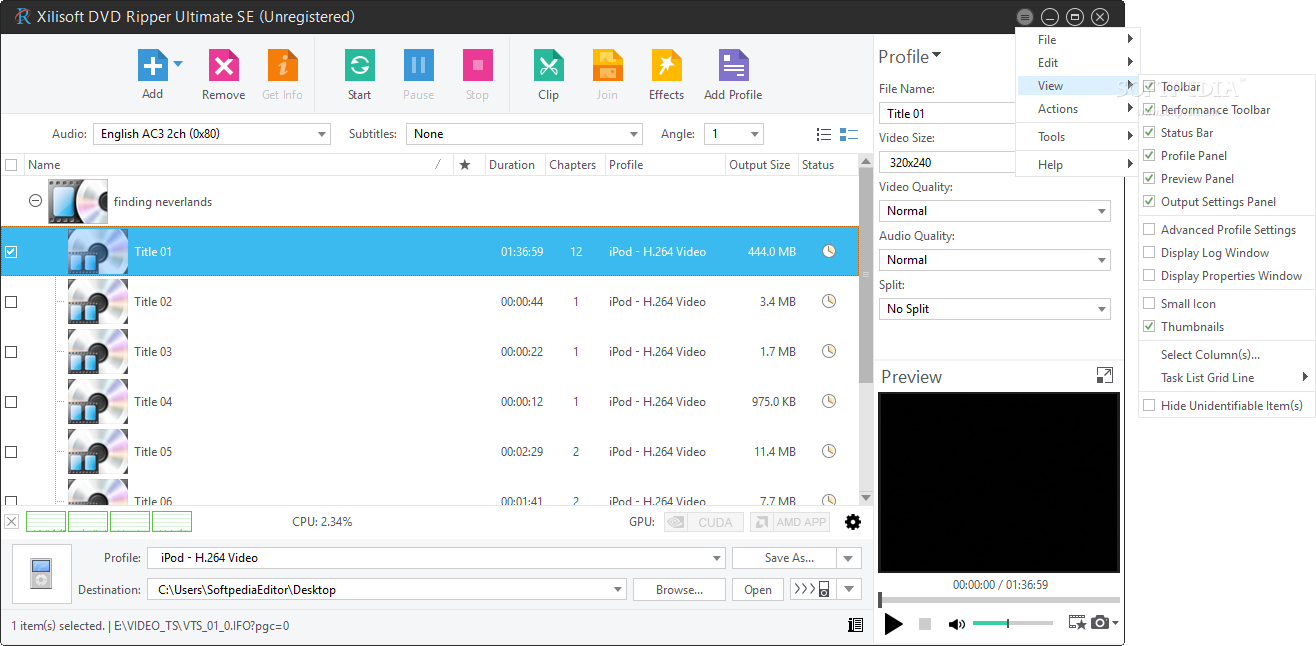Click the output-to-device arrow icon
Screen dimensions: 1316x646
click(x=811, y=589)
